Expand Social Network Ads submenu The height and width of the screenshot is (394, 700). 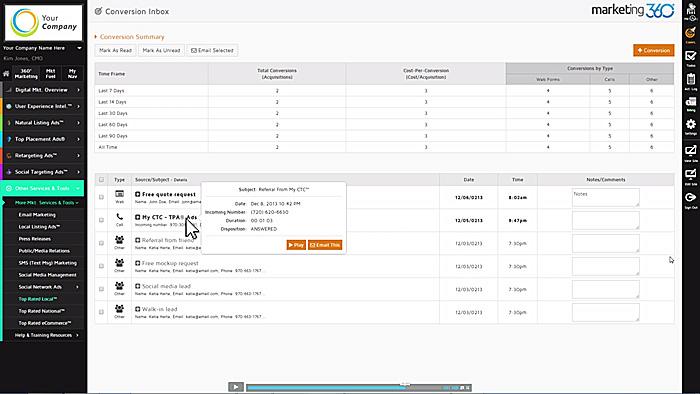point(78,287)
